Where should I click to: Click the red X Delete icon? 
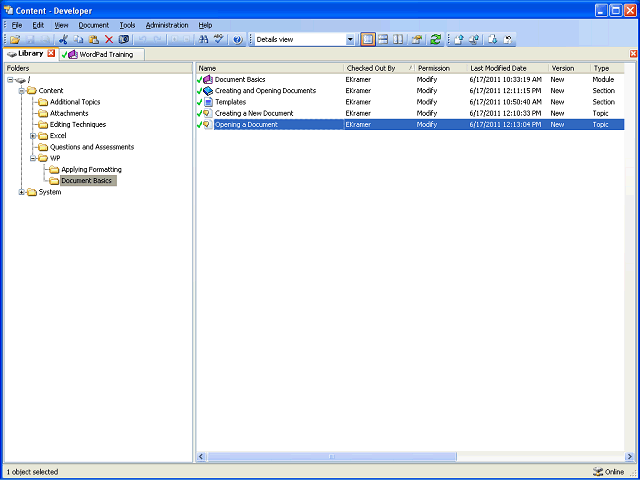pos(109,40)
